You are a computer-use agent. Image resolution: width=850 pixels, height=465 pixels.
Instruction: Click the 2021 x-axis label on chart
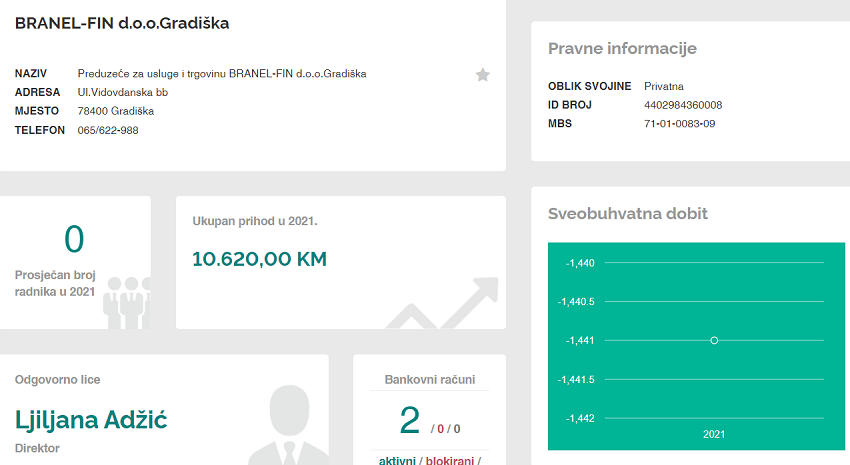[714, 435]
